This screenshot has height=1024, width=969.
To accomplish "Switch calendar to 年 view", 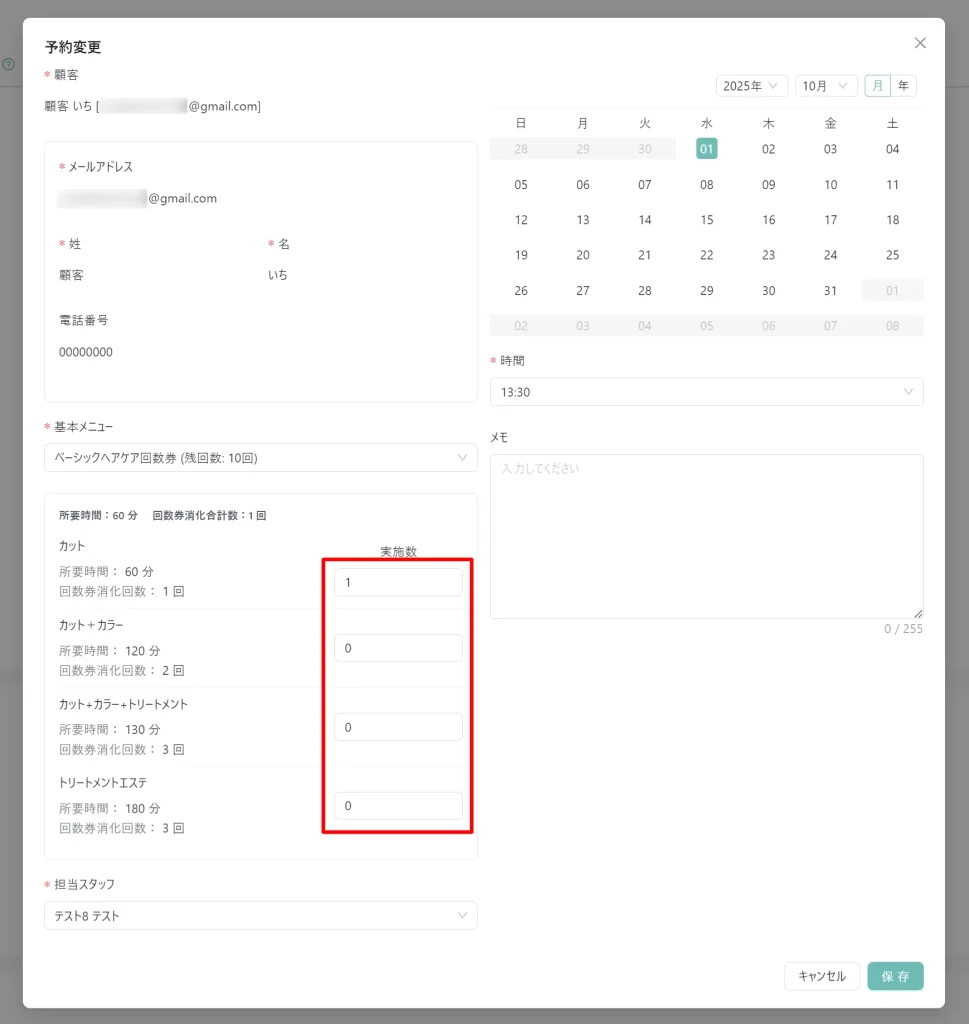I will tap(903, 86).
